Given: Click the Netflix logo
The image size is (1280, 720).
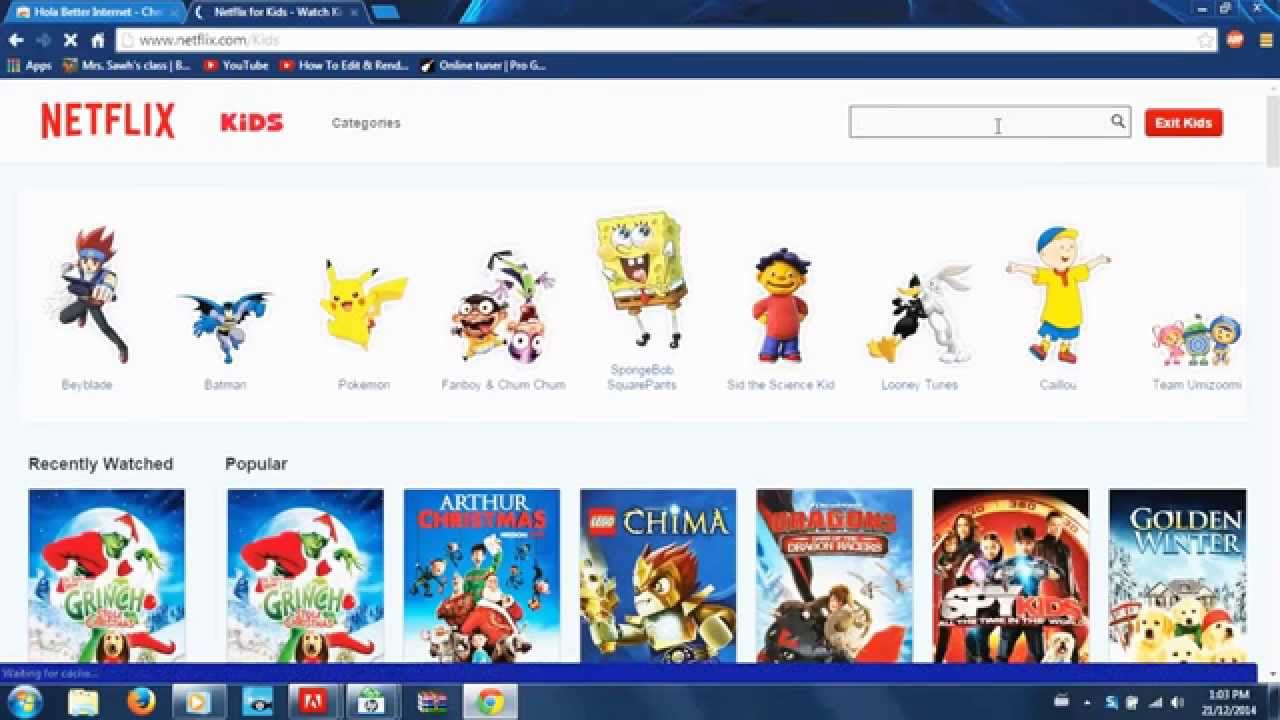Looking at the screenshot, I should [108, 121].
